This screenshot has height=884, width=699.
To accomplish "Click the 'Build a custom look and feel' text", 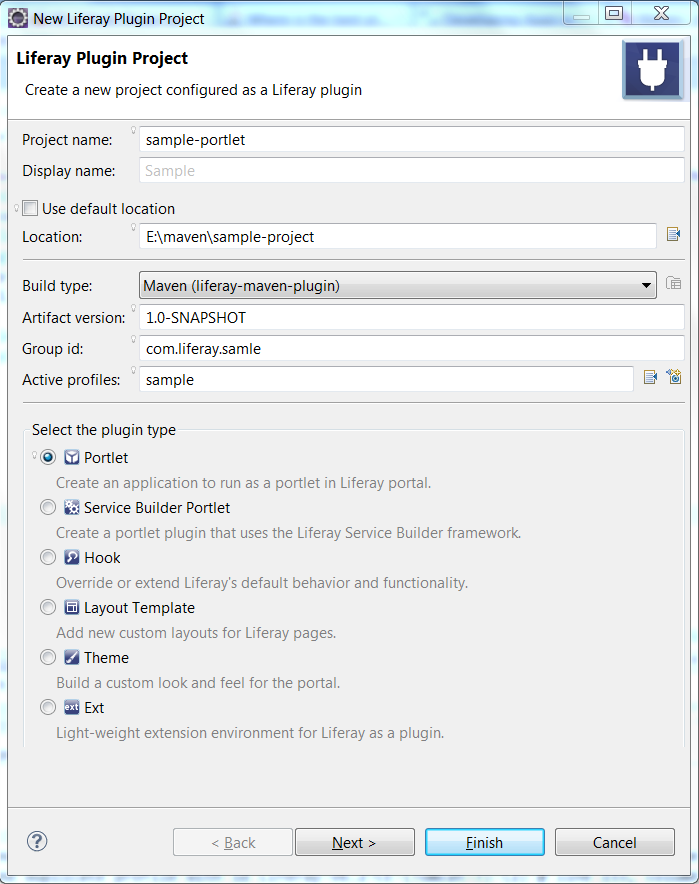I will 198,683.
